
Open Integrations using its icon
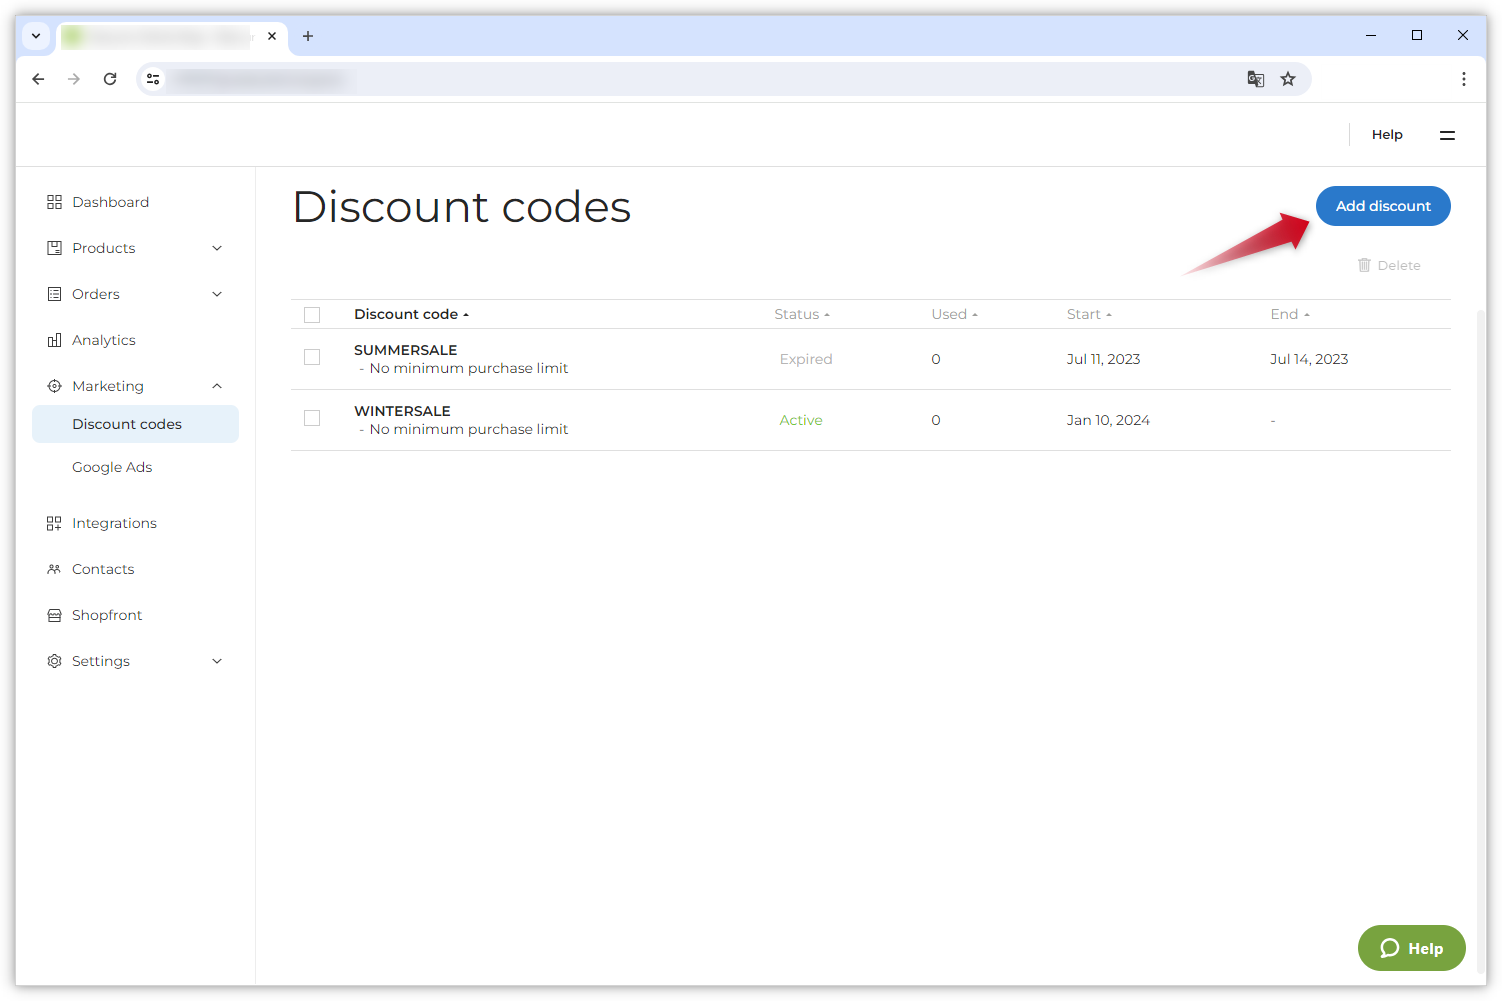coord(55,522)
